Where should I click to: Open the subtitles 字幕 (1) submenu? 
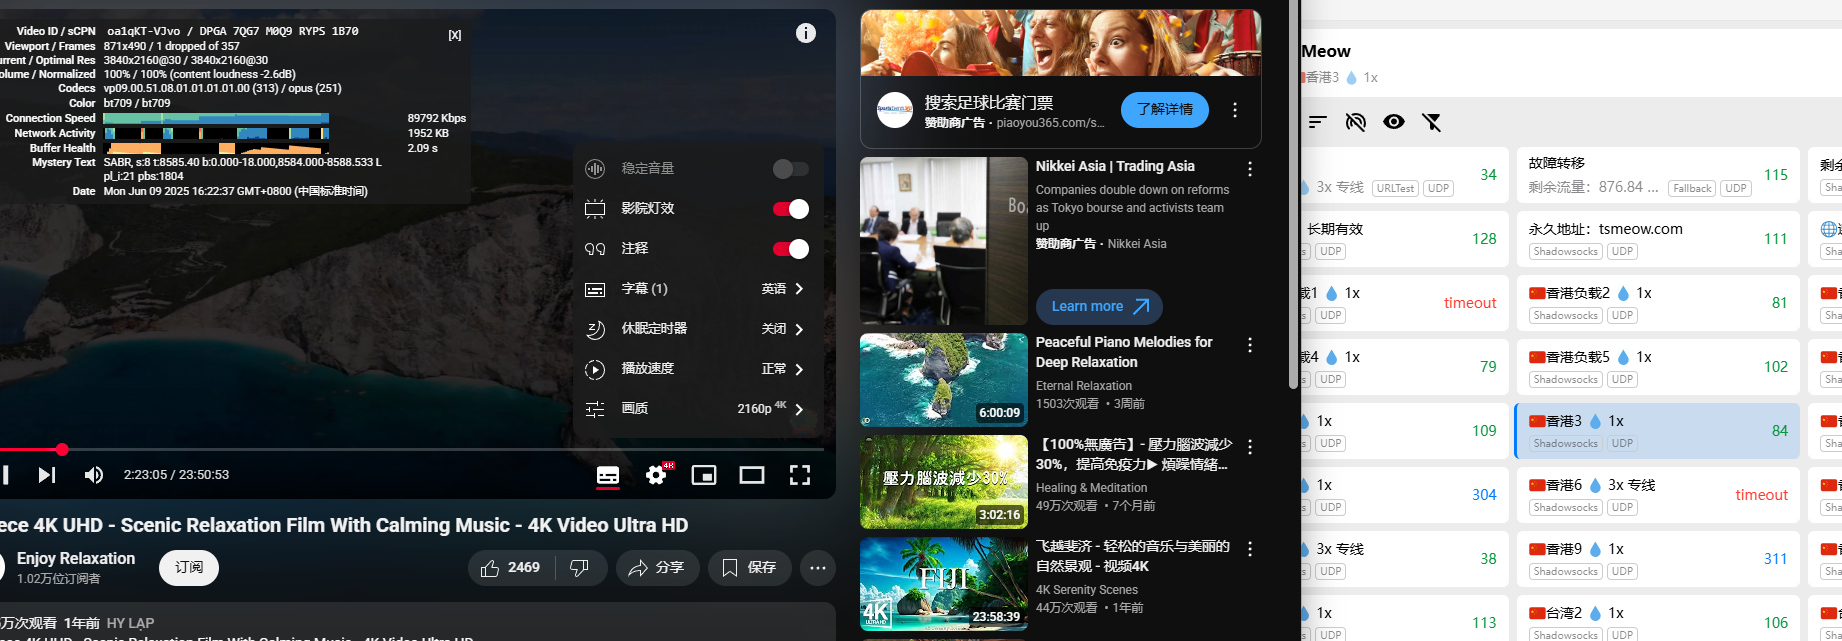pyautogui.click(x=696, y=289)
